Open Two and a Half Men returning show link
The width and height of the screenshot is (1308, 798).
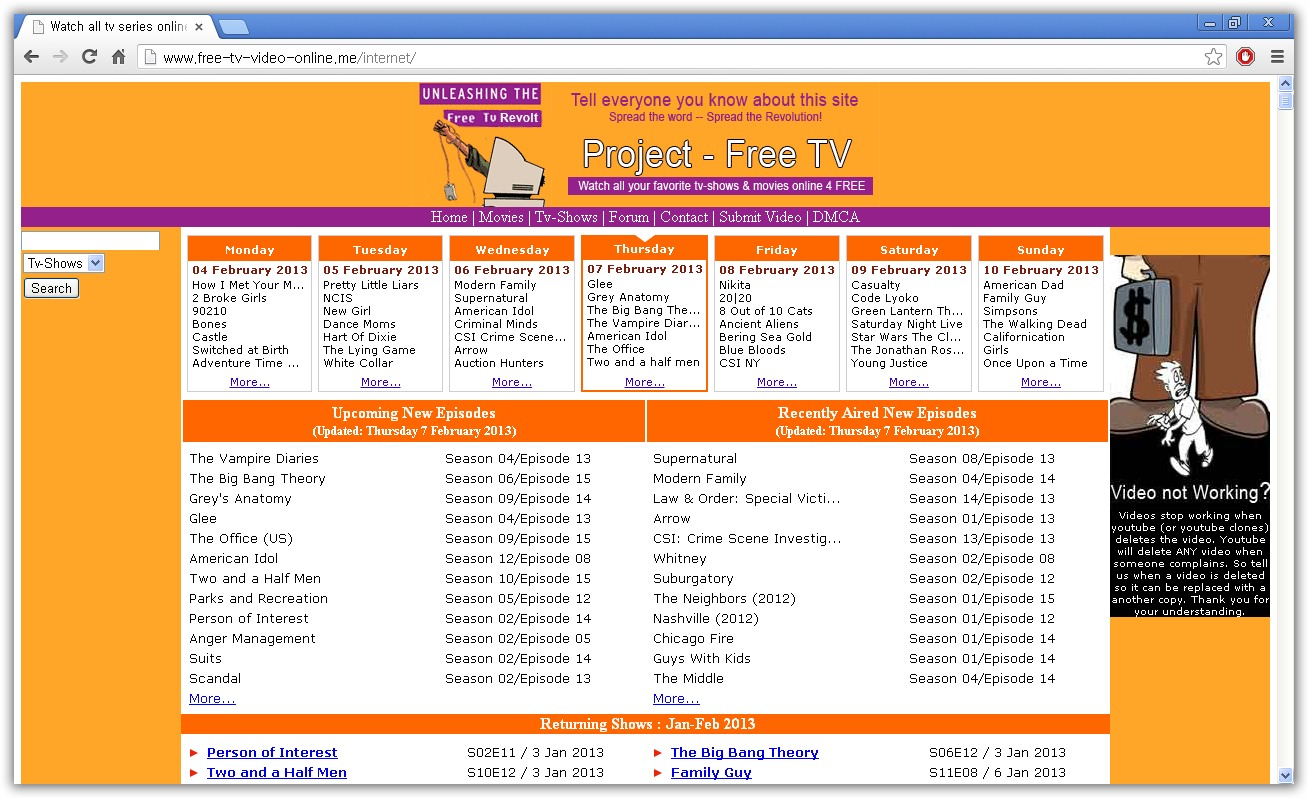click(x=277, y=773)
